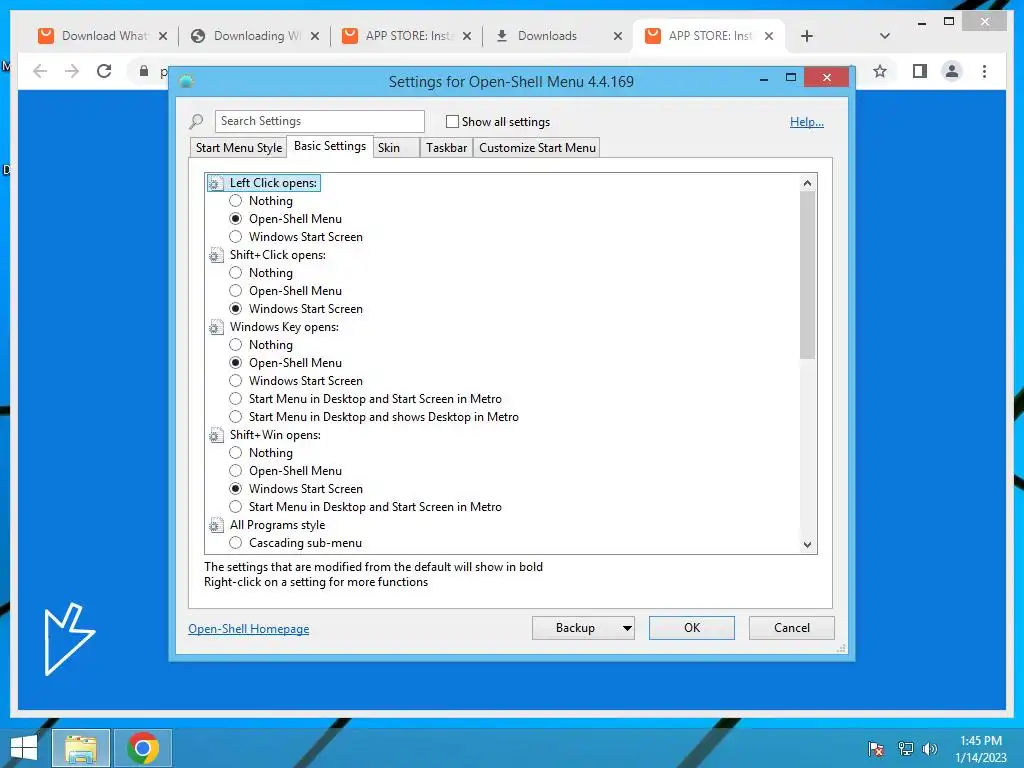Bookmark this page with the star icon
Viewport: 1024px width, 768px height.
[x=880, y=71]
